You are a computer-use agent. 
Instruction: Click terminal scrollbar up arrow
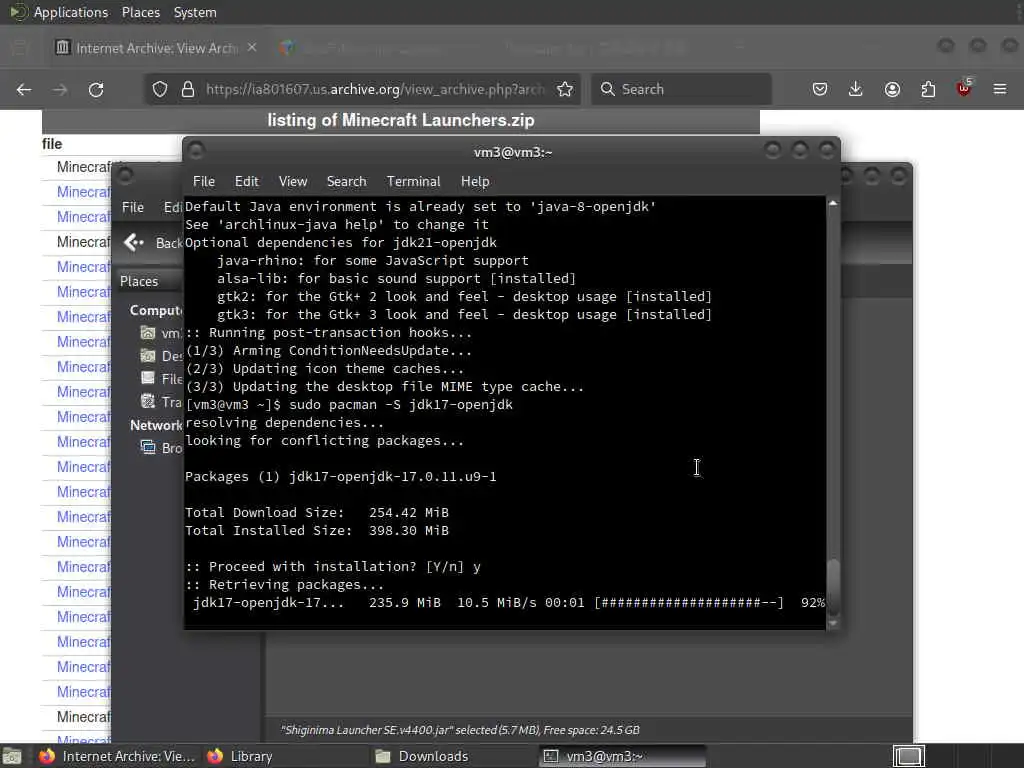coord(833,203)
